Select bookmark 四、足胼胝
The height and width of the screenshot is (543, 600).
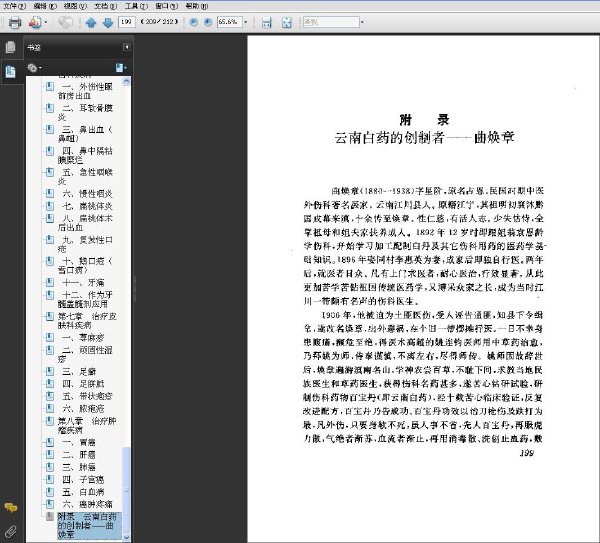[83, 384]
